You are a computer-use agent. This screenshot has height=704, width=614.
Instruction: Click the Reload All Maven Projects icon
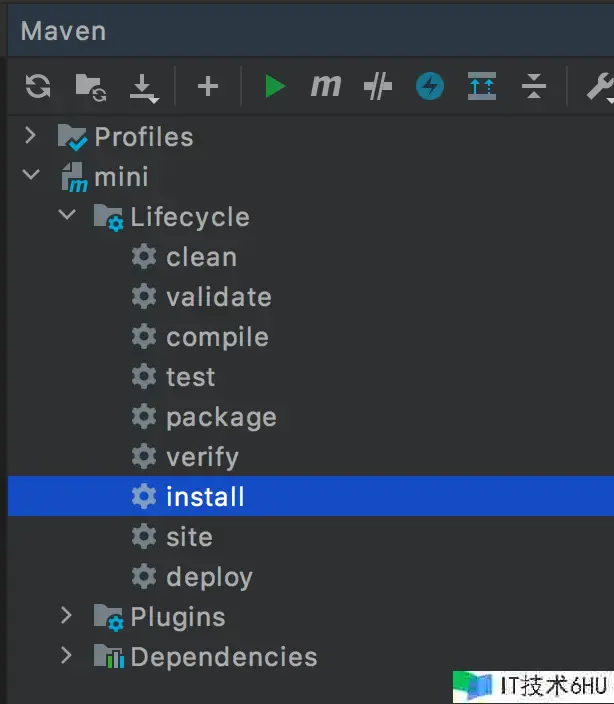38,87
